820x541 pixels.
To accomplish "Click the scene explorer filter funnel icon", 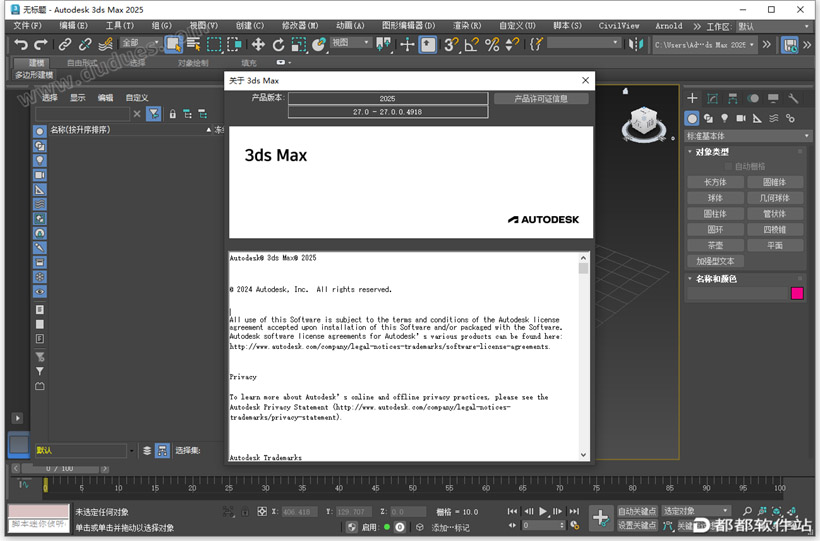I will click(x=154, y=114).
